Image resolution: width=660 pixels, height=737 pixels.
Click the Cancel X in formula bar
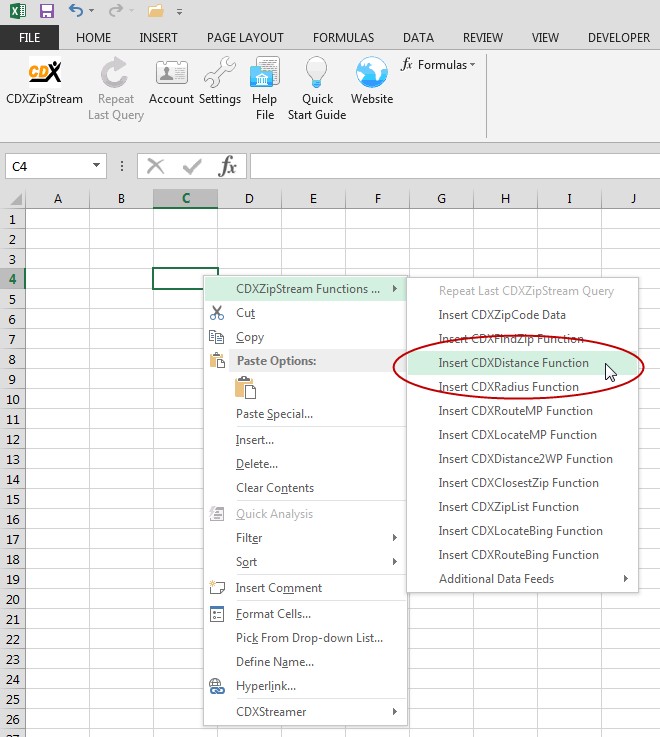[x=155, y=166]
